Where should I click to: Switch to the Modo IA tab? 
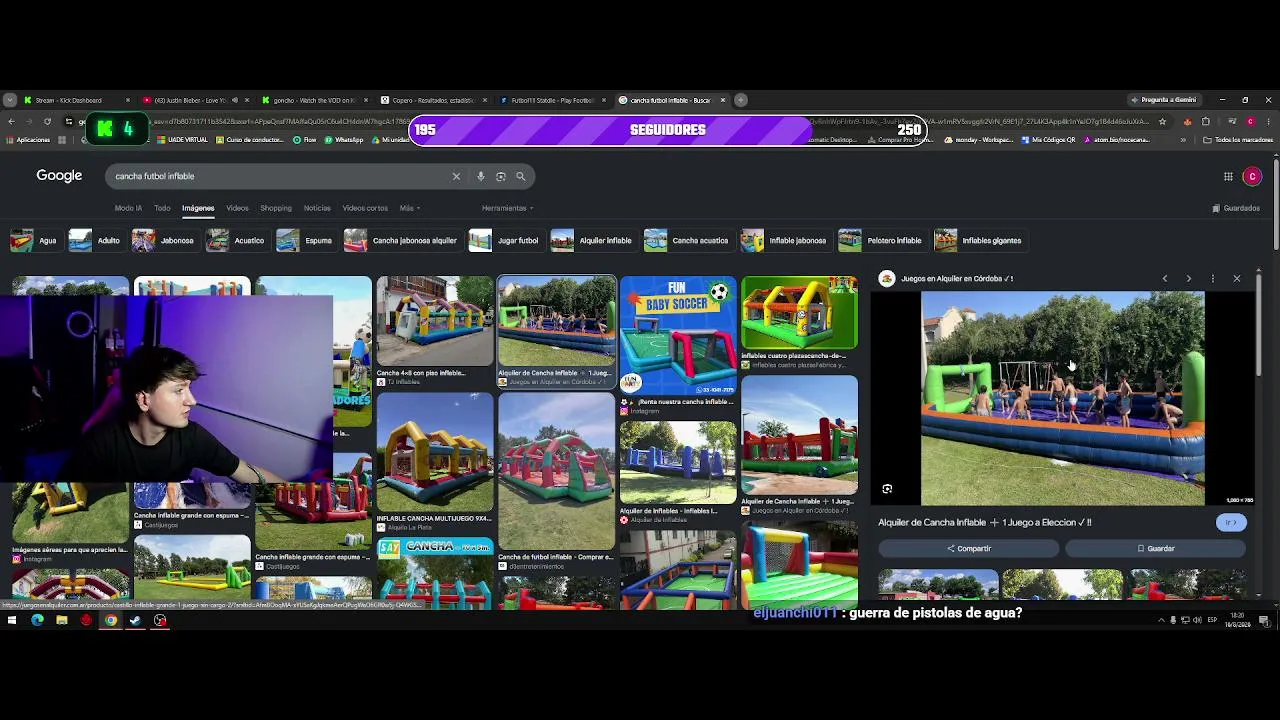coord(128,208)
